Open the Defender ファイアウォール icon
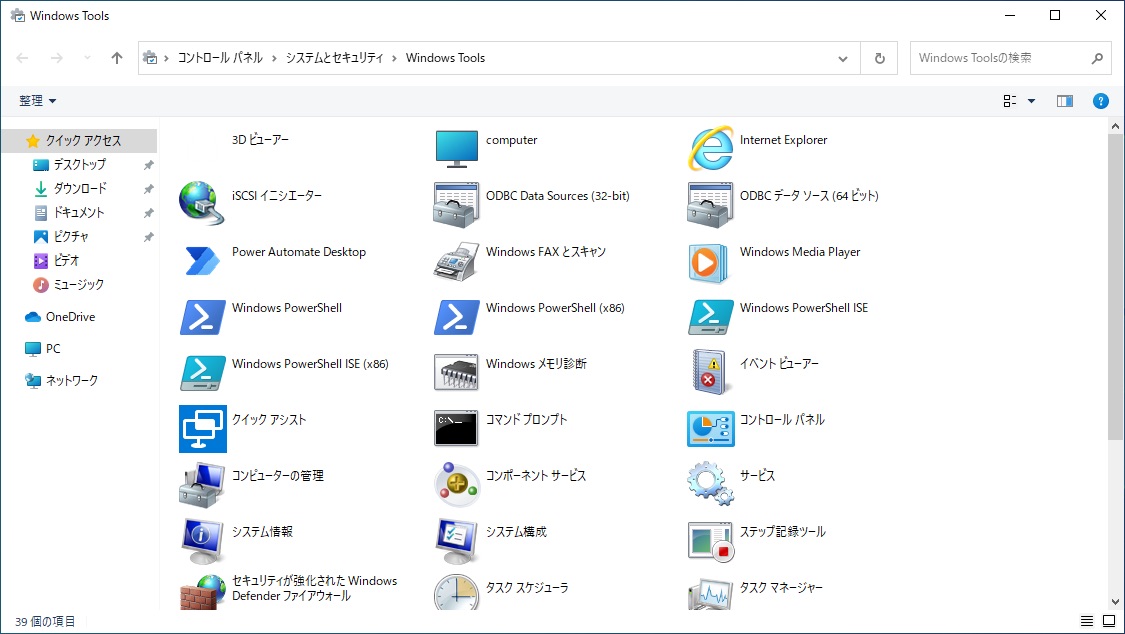 (x=202, y=592)
